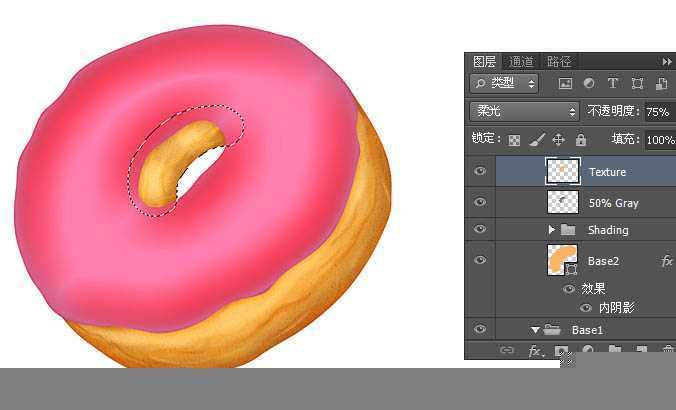Select the Base1 group name
The image size is (676, 410).
pyautogui.click(x=587, y=330)
